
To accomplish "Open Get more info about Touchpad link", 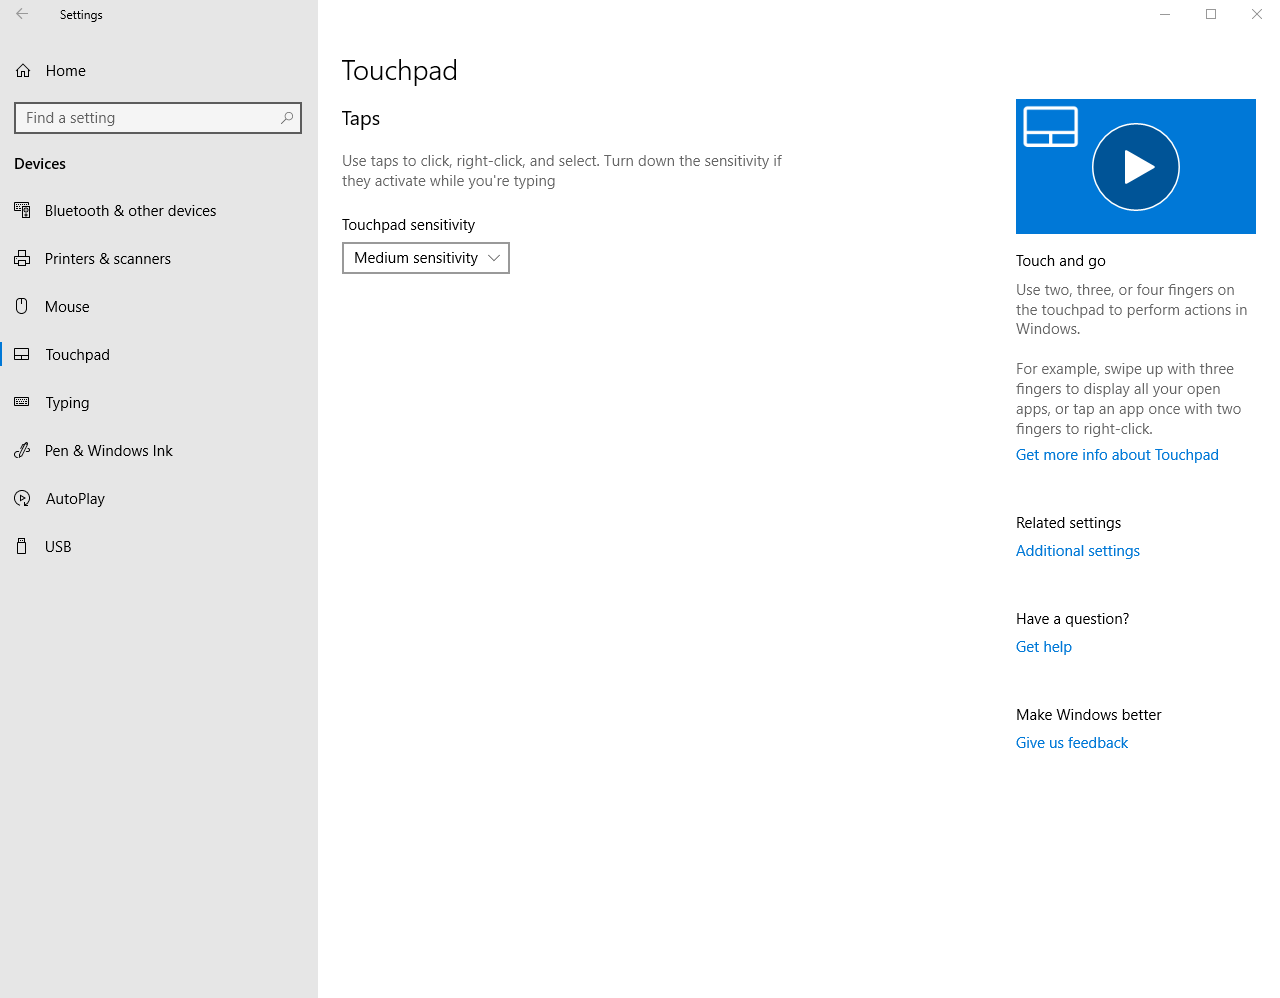I will [x=1117, y=455].
